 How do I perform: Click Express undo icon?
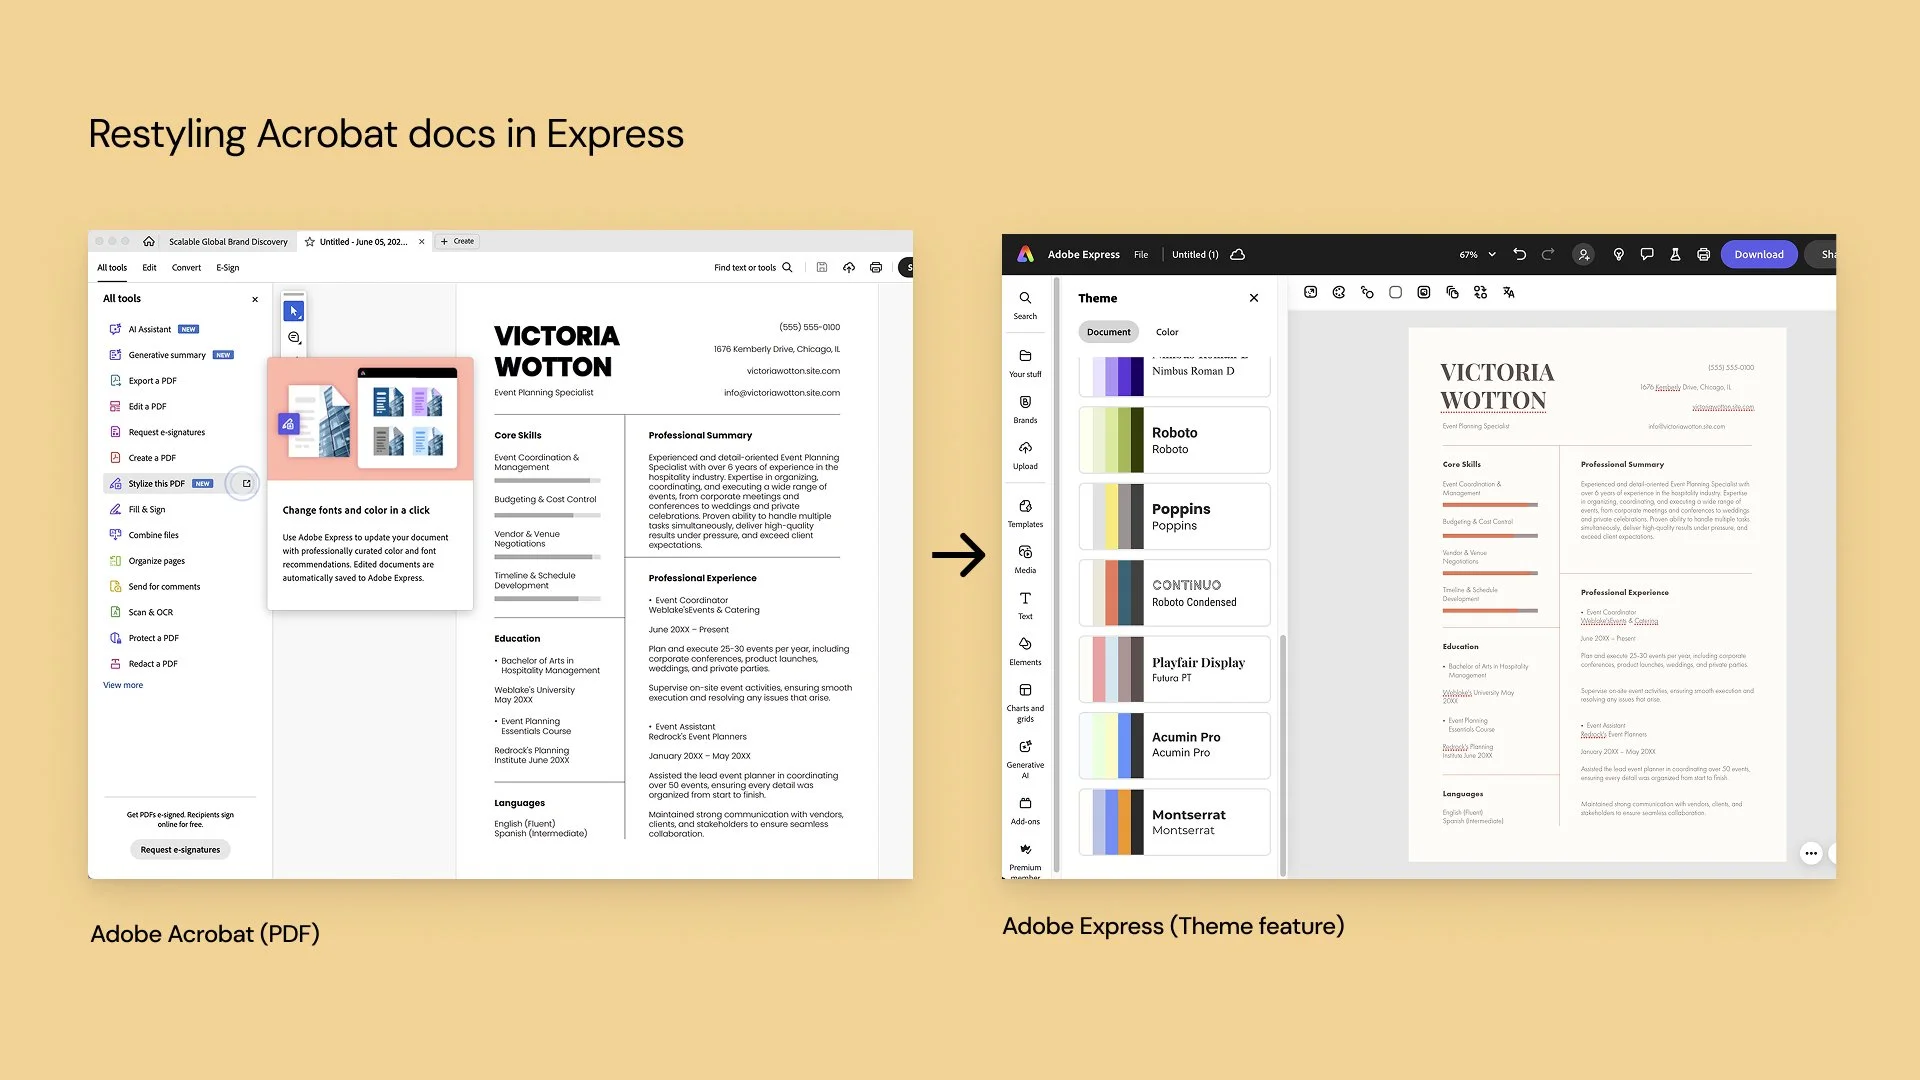(1520, 254)
